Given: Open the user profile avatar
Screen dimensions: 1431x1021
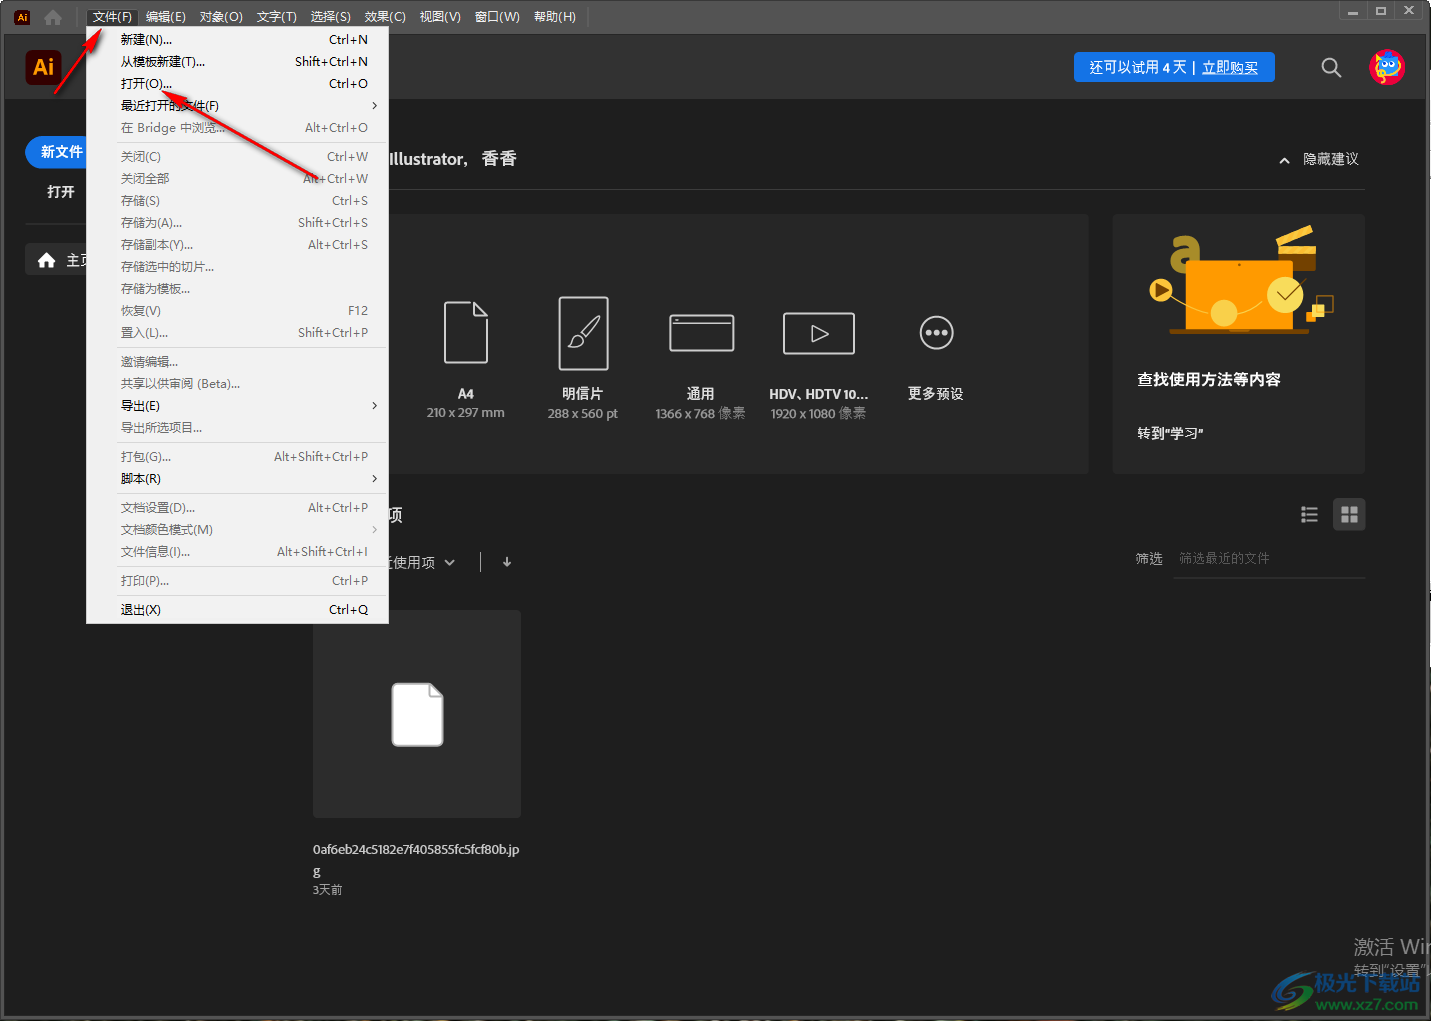Looking at the screenshot, I should [x=1387, y=67].
